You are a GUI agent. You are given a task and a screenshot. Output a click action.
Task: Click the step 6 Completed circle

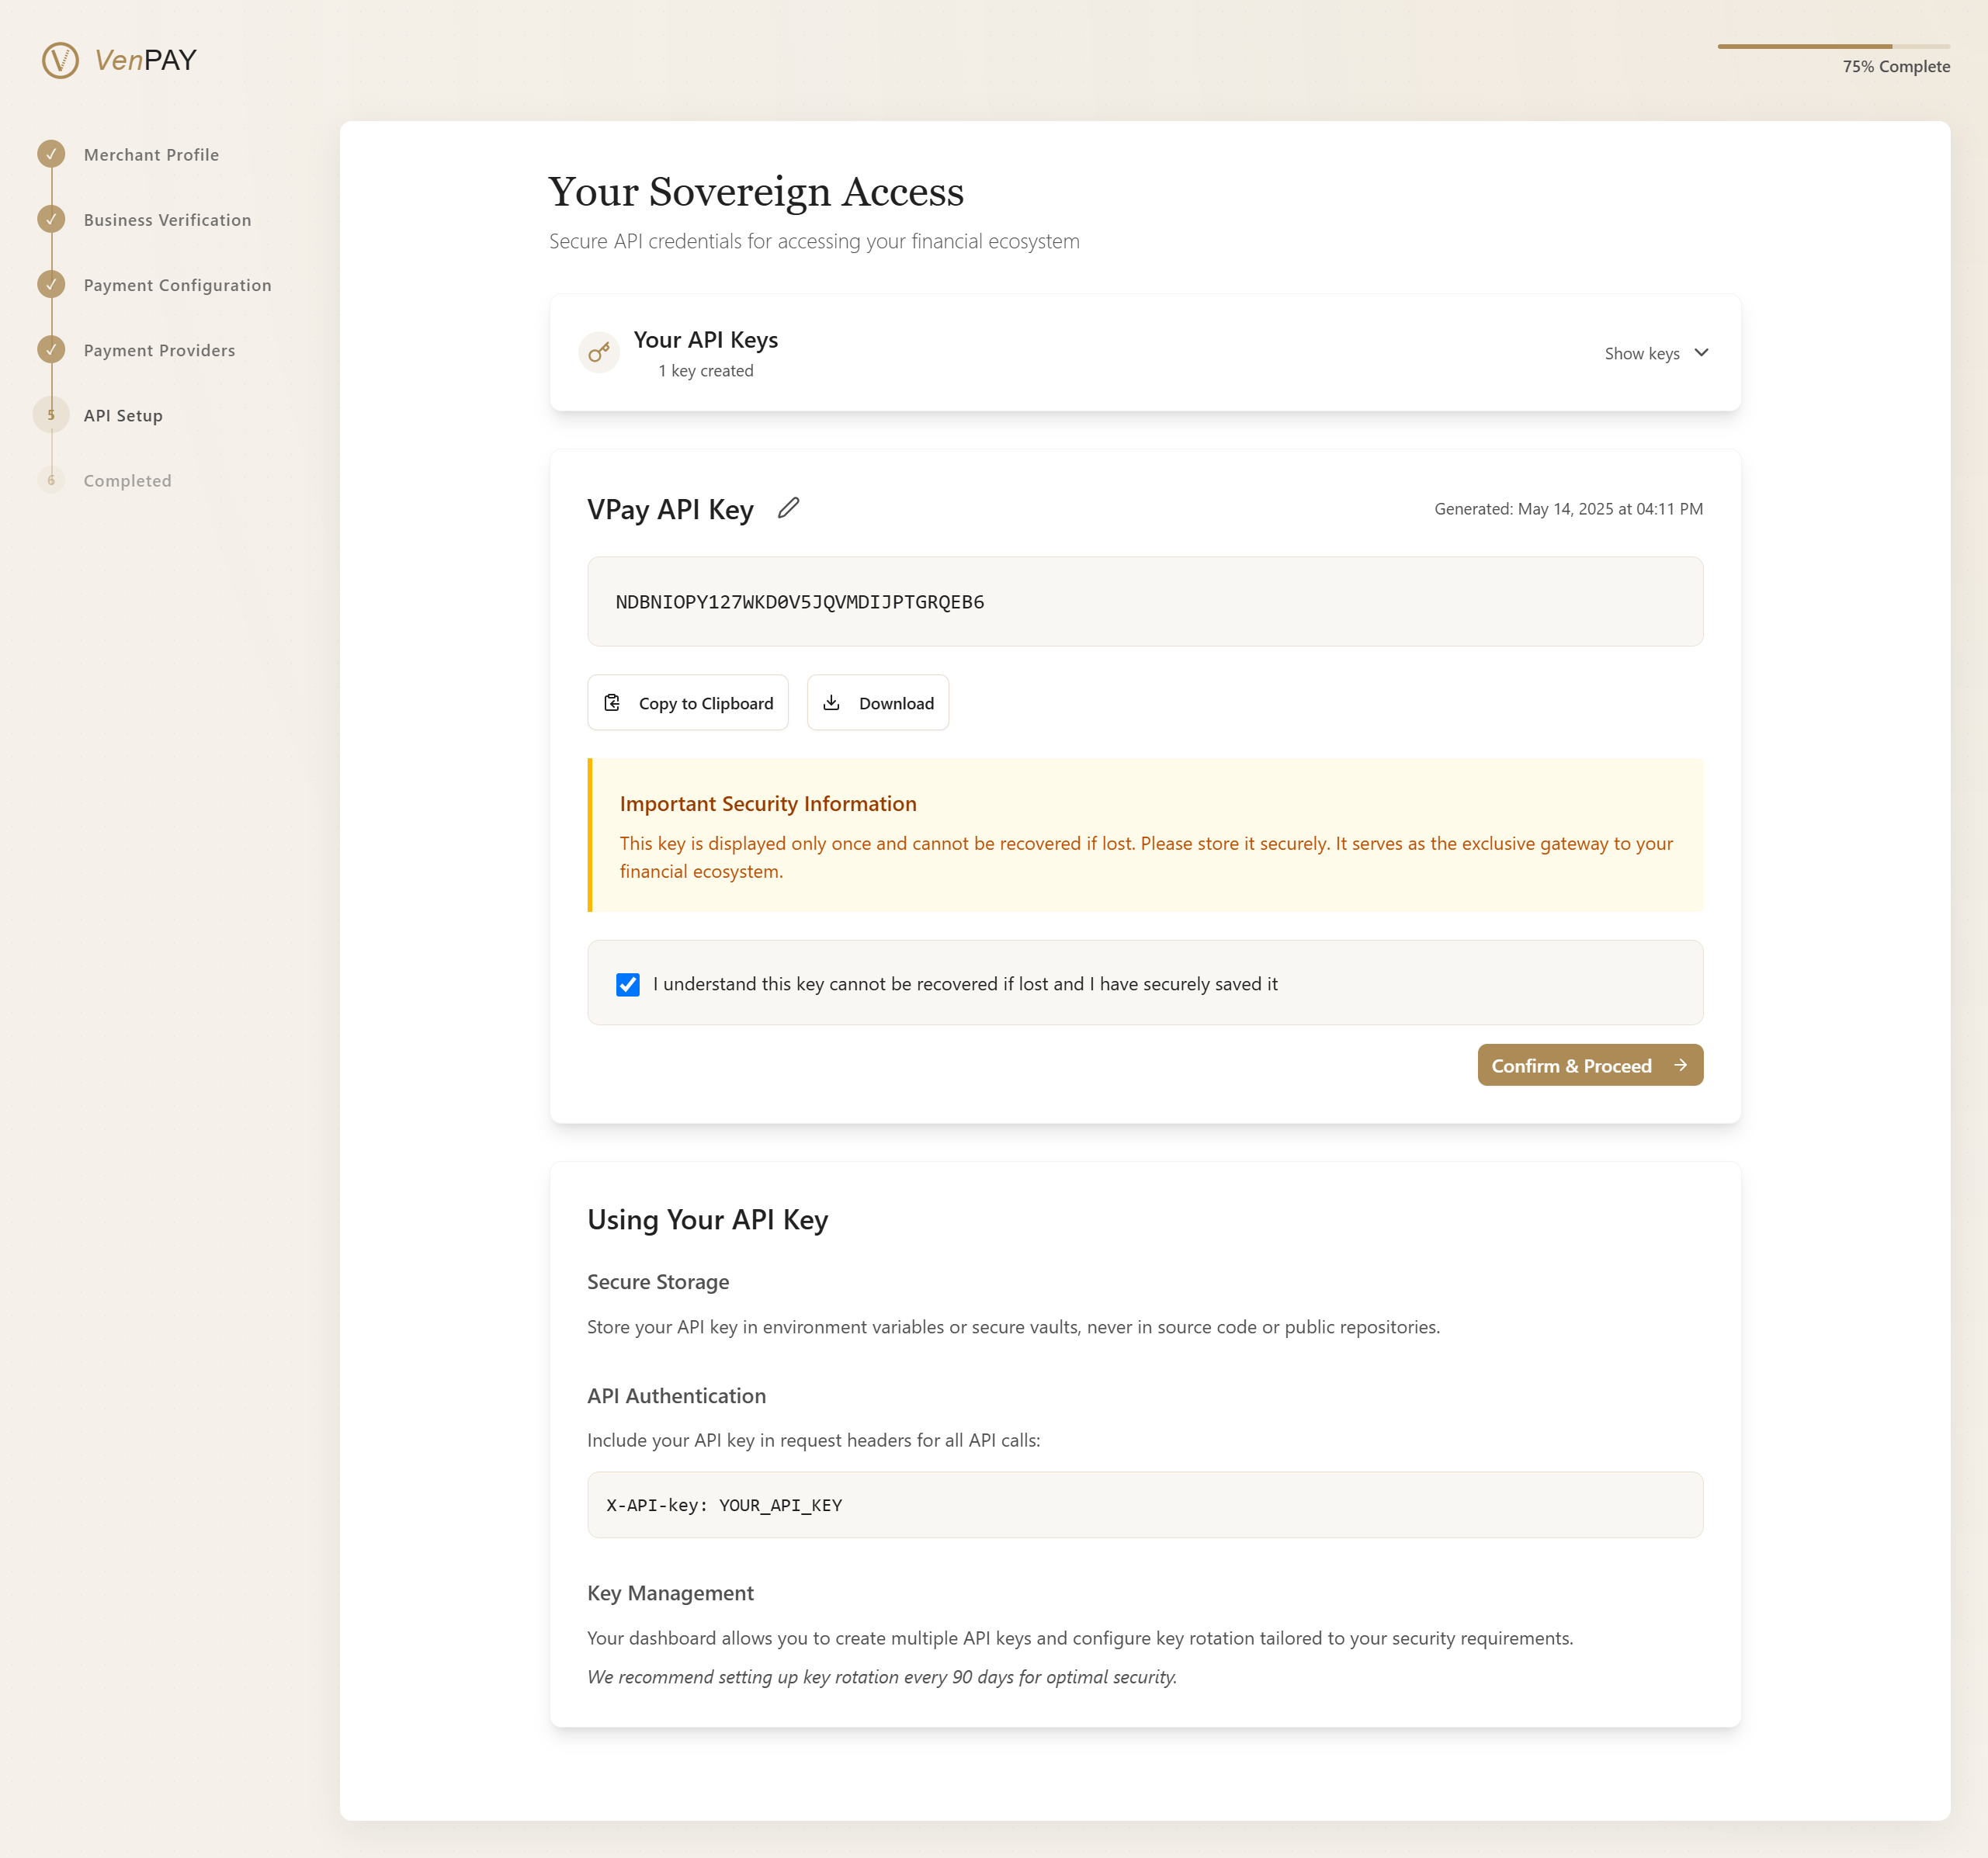(51, 480)
